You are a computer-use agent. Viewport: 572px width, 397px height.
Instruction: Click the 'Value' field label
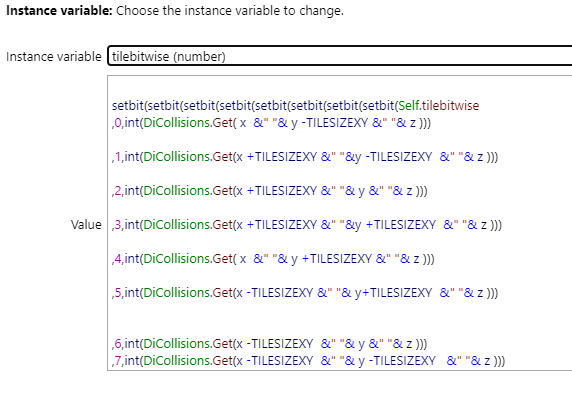86,224
